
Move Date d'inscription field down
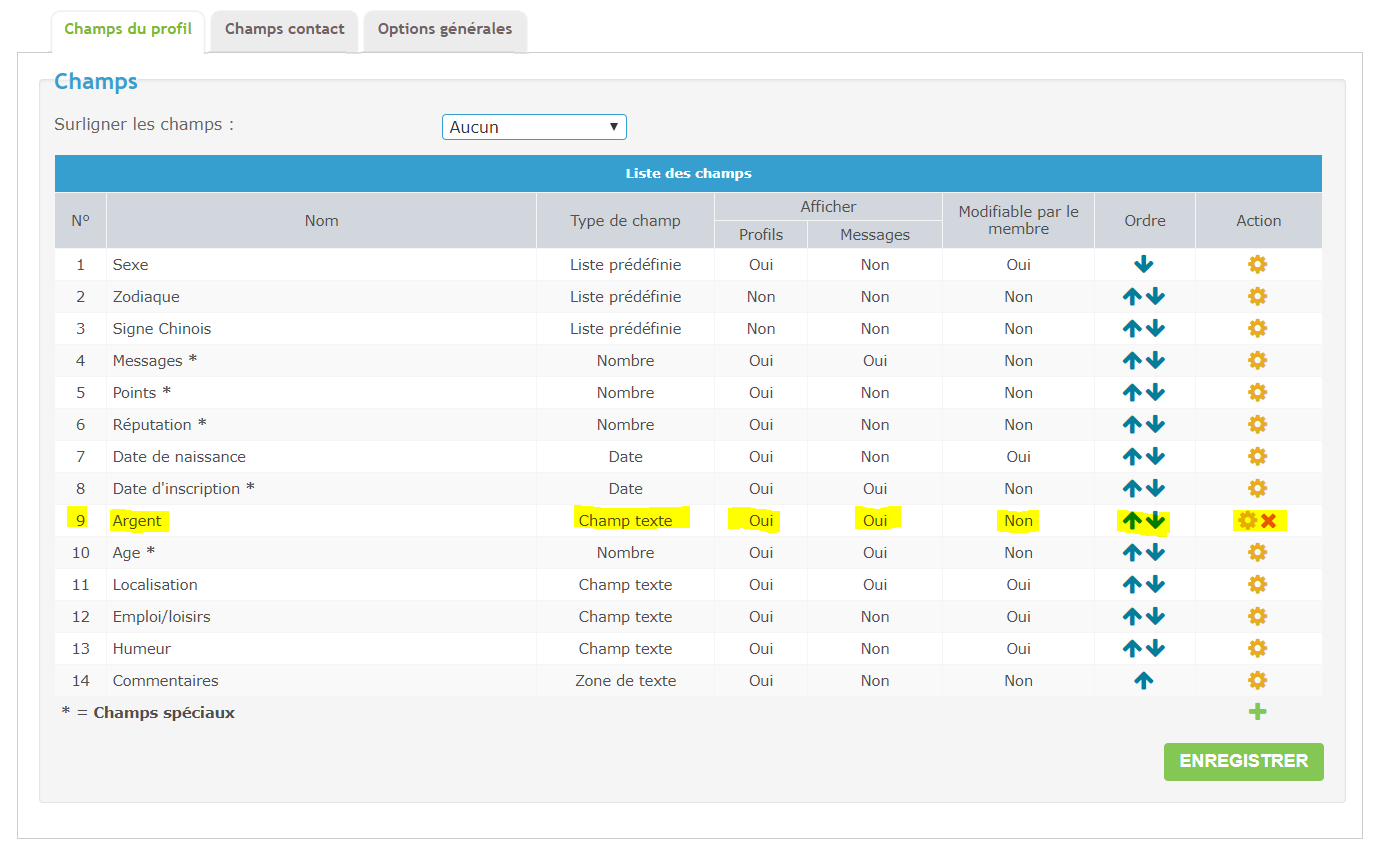click(x=1156, y=489)
